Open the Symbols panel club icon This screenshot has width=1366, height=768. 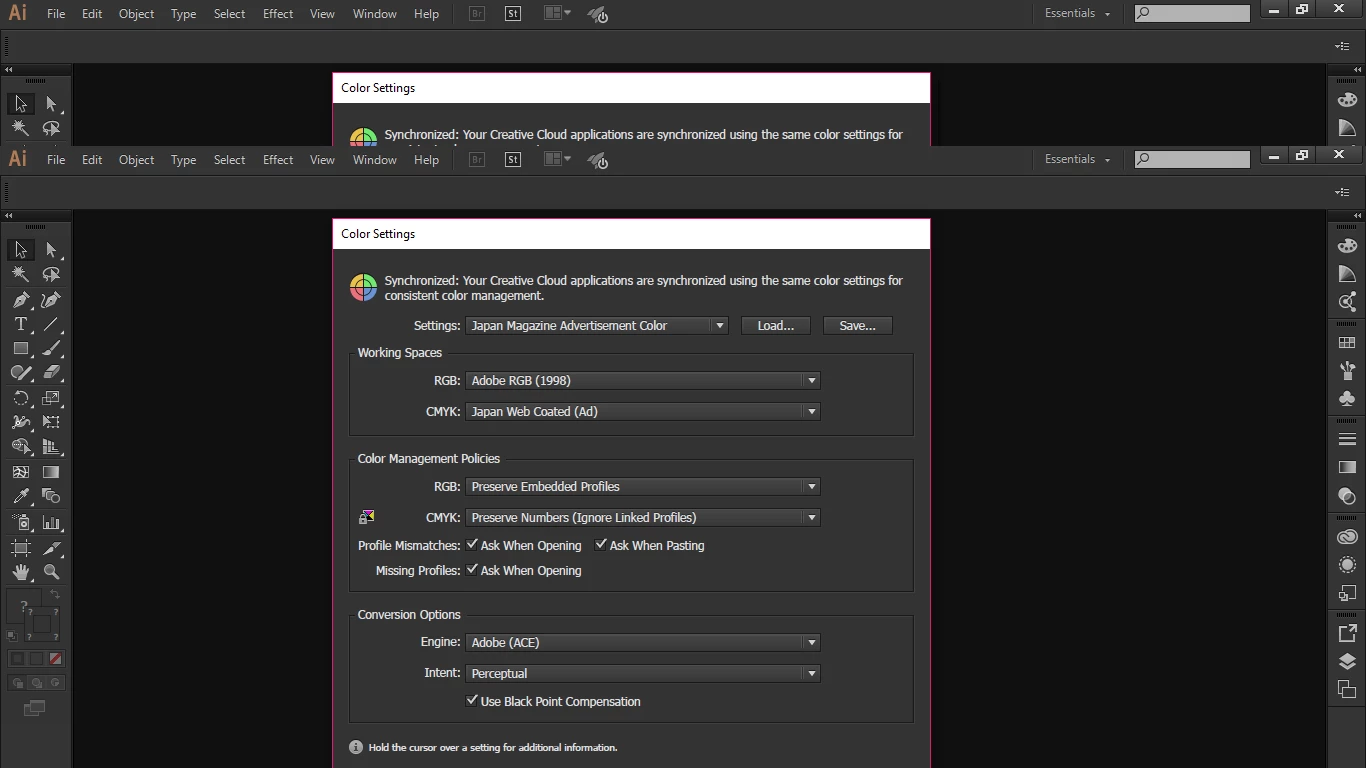1347,398
